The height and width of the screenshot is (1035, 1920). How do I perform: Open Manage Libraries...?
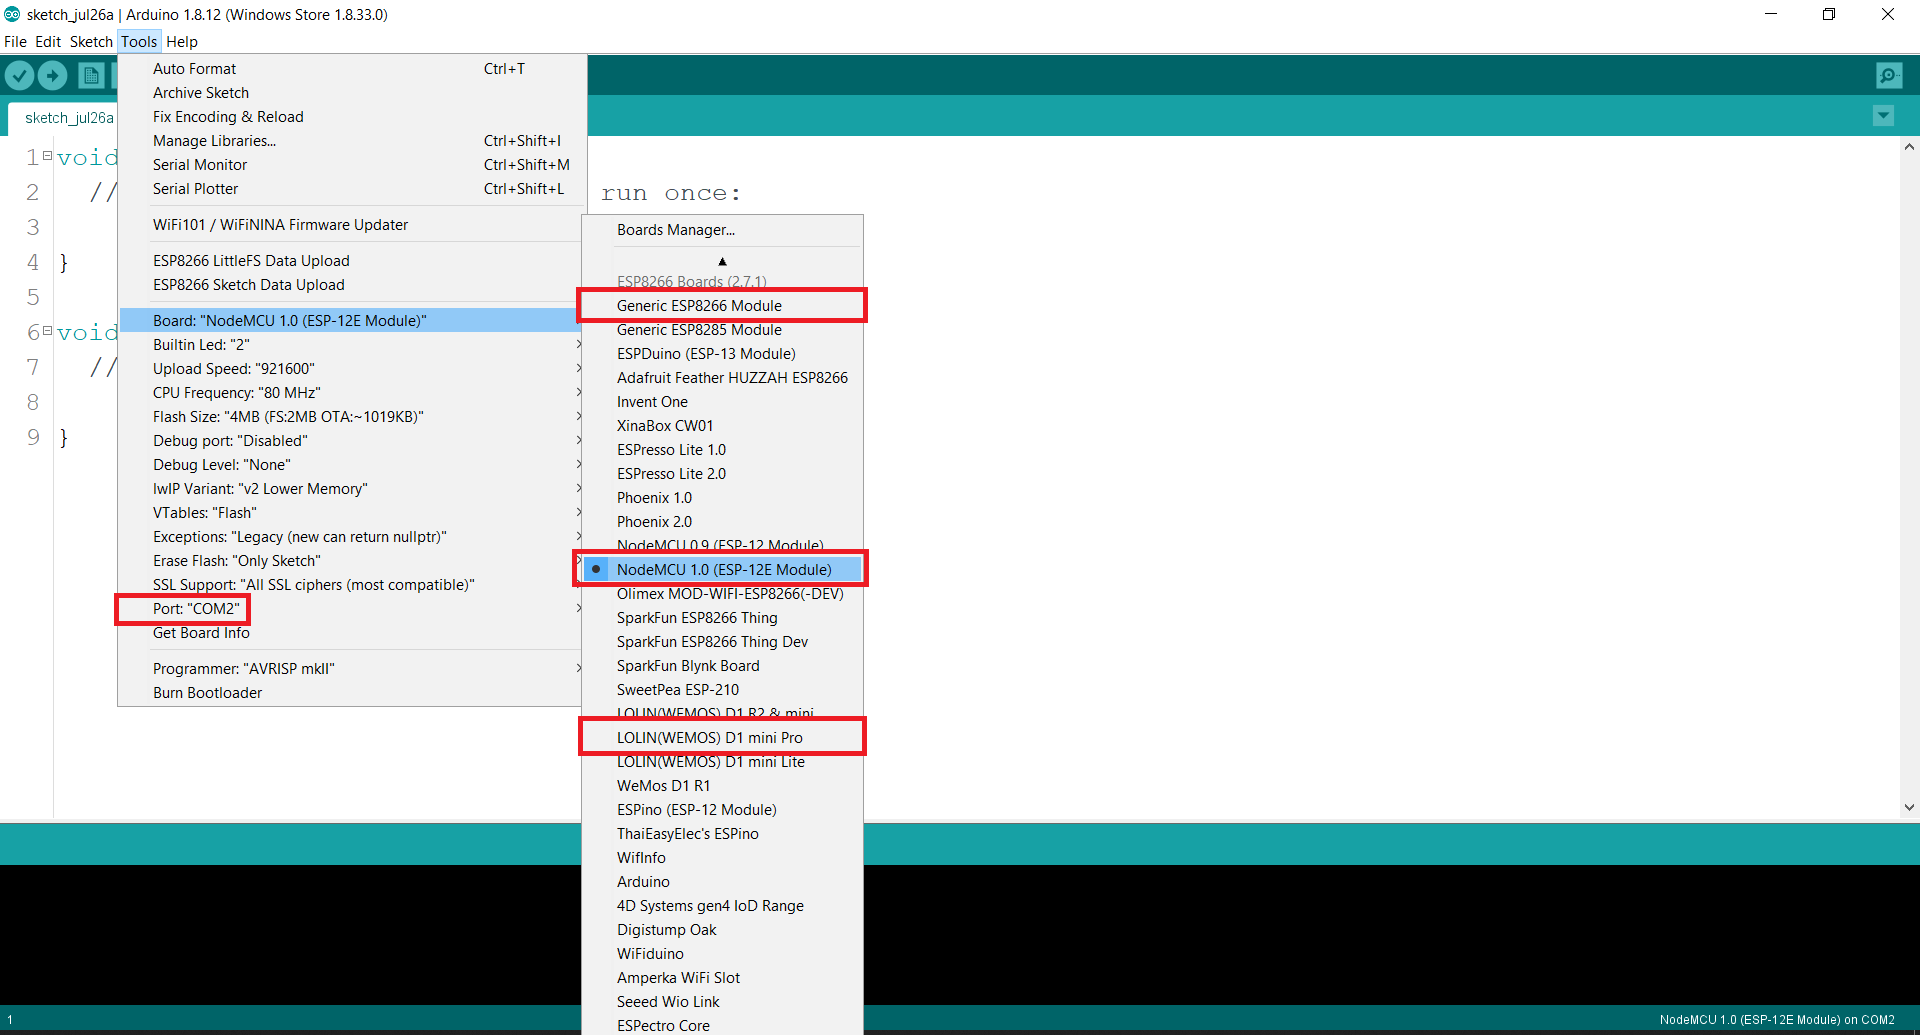pos(351,141)
